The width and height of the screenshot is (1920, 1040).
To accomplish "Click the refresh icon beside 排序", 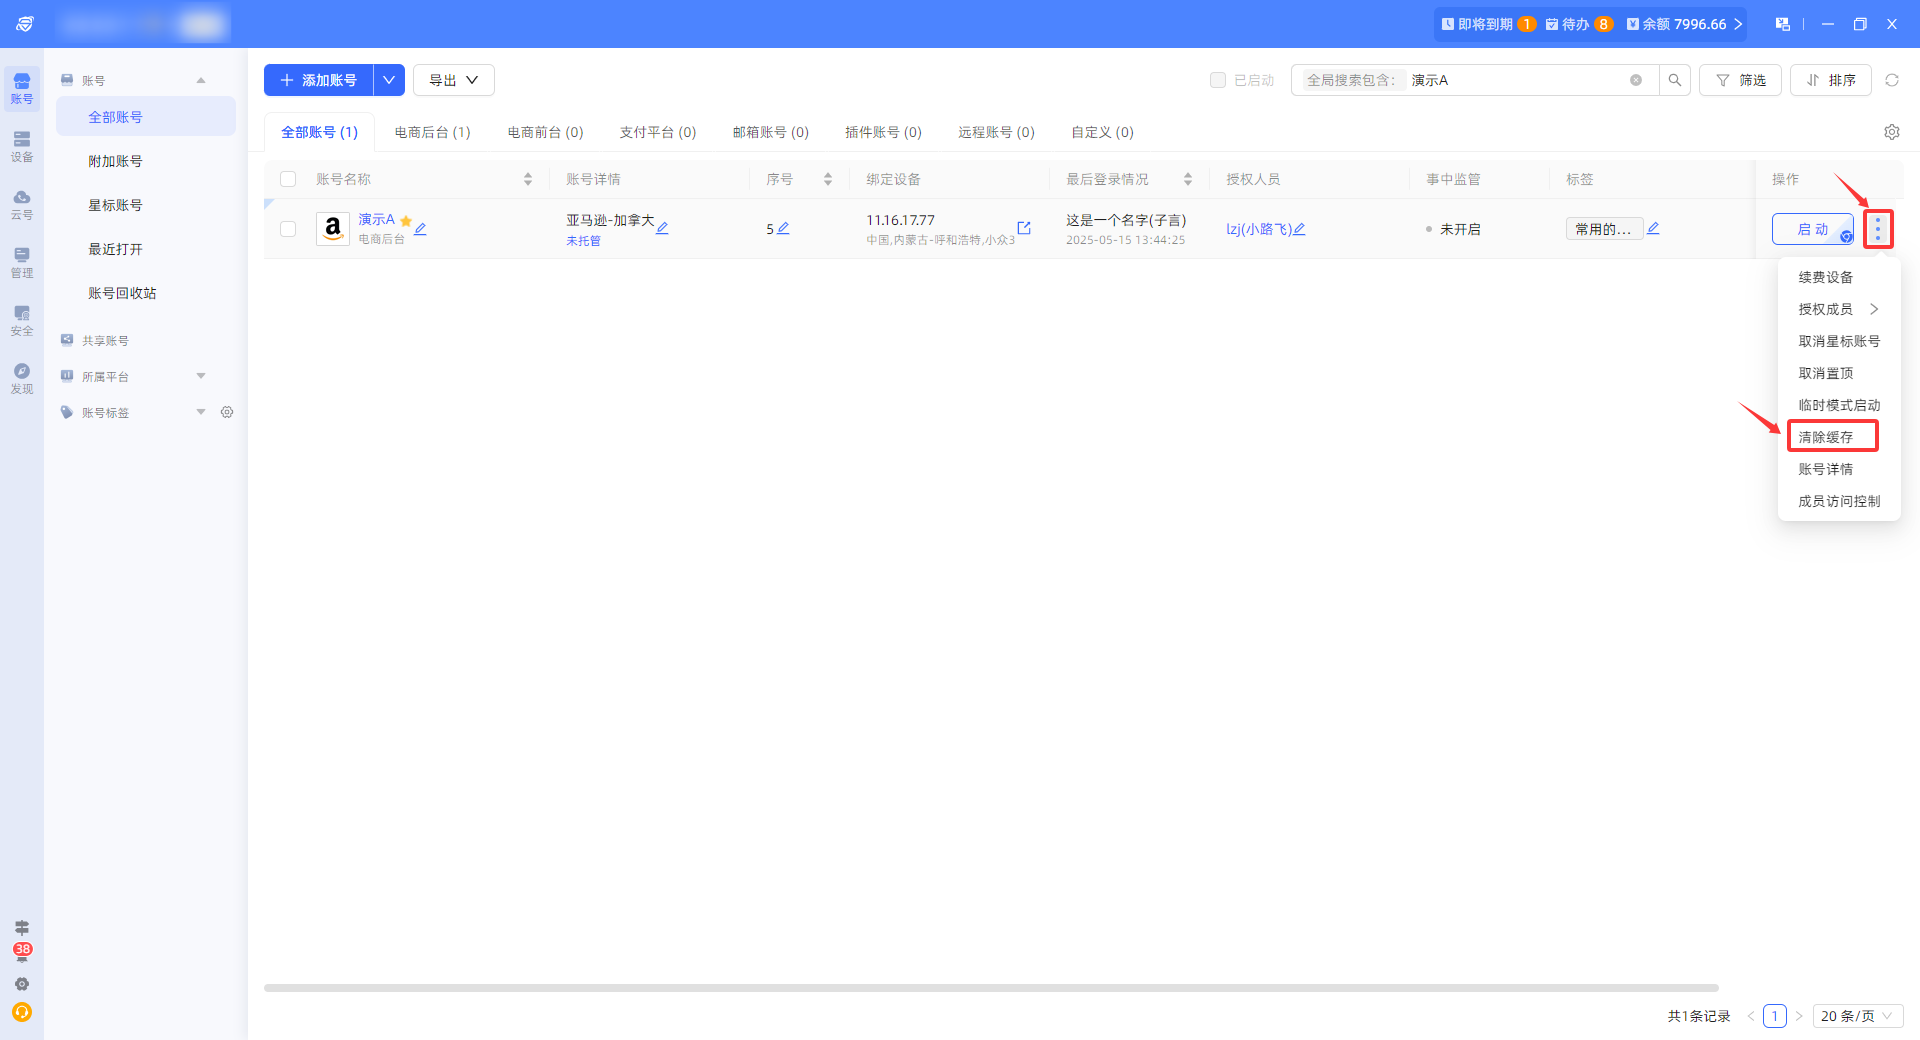I will click(x=1892, y=80).
